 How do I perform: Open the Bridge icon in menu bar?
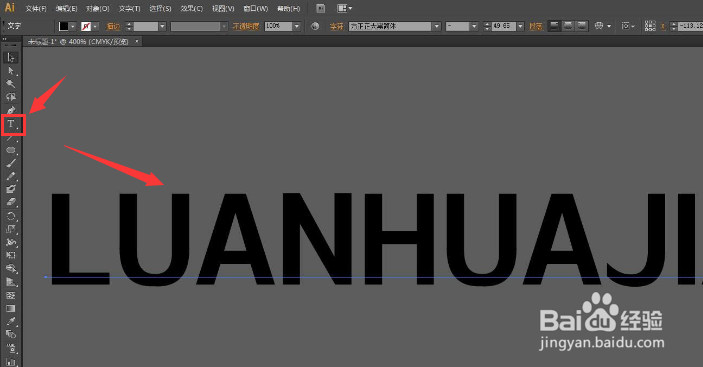(x=321, y=8)
